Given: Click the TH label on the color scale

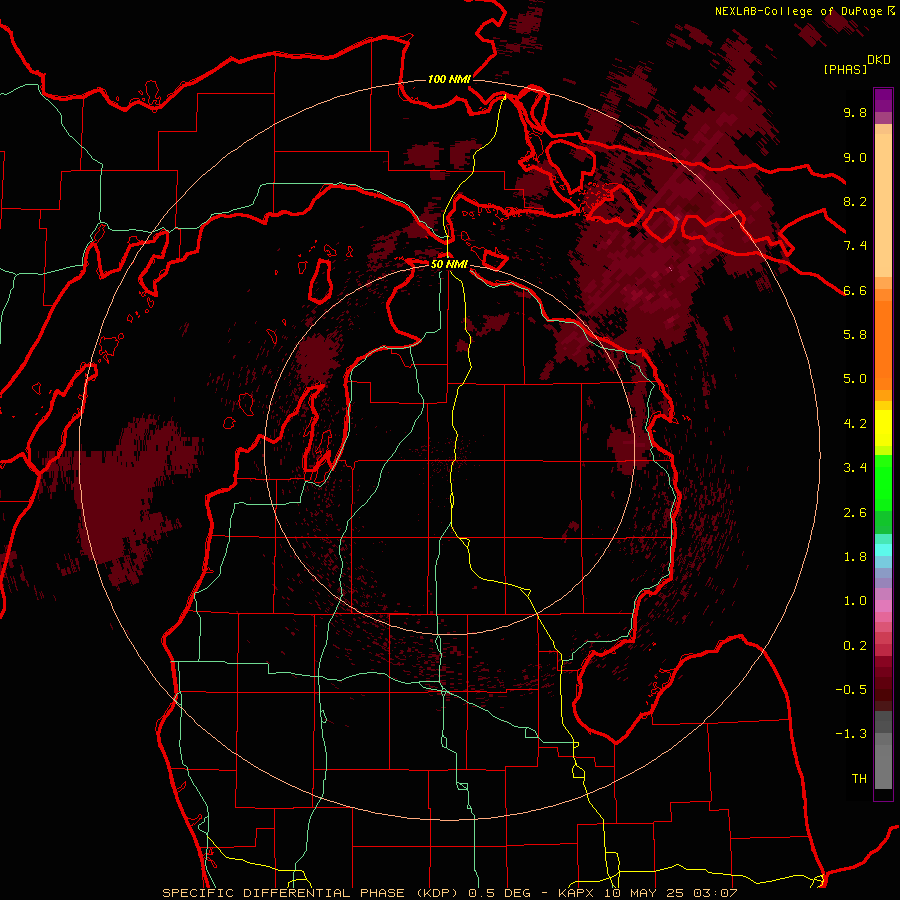Looking at the screenshot, I should coord(859,779).
